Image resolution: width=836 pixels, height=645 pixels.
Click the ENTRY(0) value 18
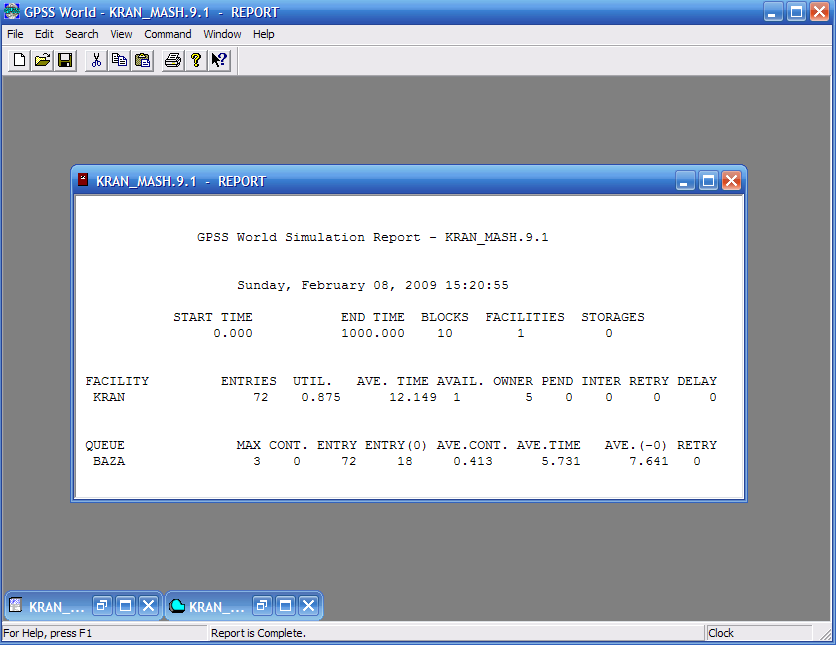click(x=405, y=461)
